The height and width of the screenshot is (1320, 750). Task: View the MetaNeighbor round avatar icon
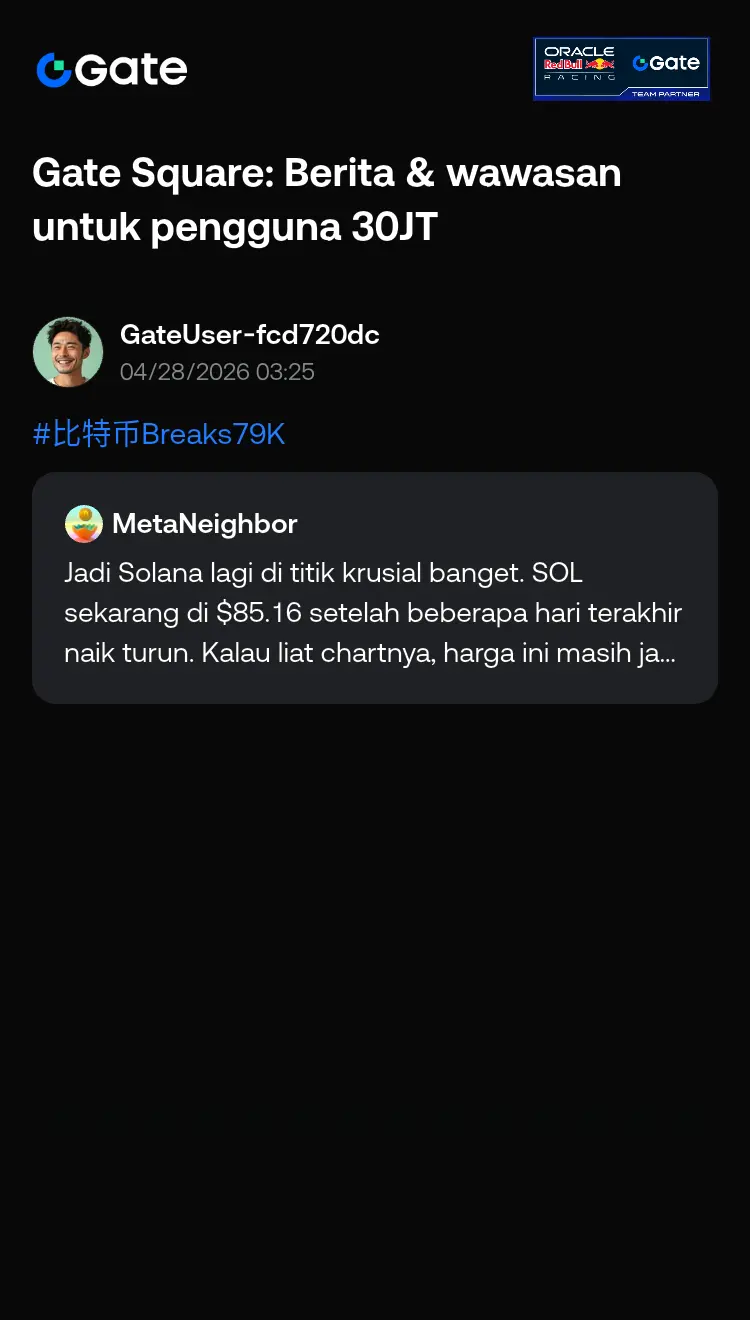coord(84,523)
